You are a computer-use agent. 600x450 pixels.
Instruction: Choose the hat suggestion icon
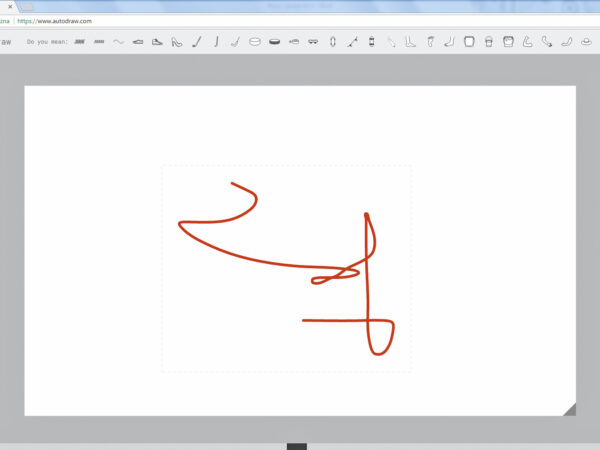click(x=585, y=42)
